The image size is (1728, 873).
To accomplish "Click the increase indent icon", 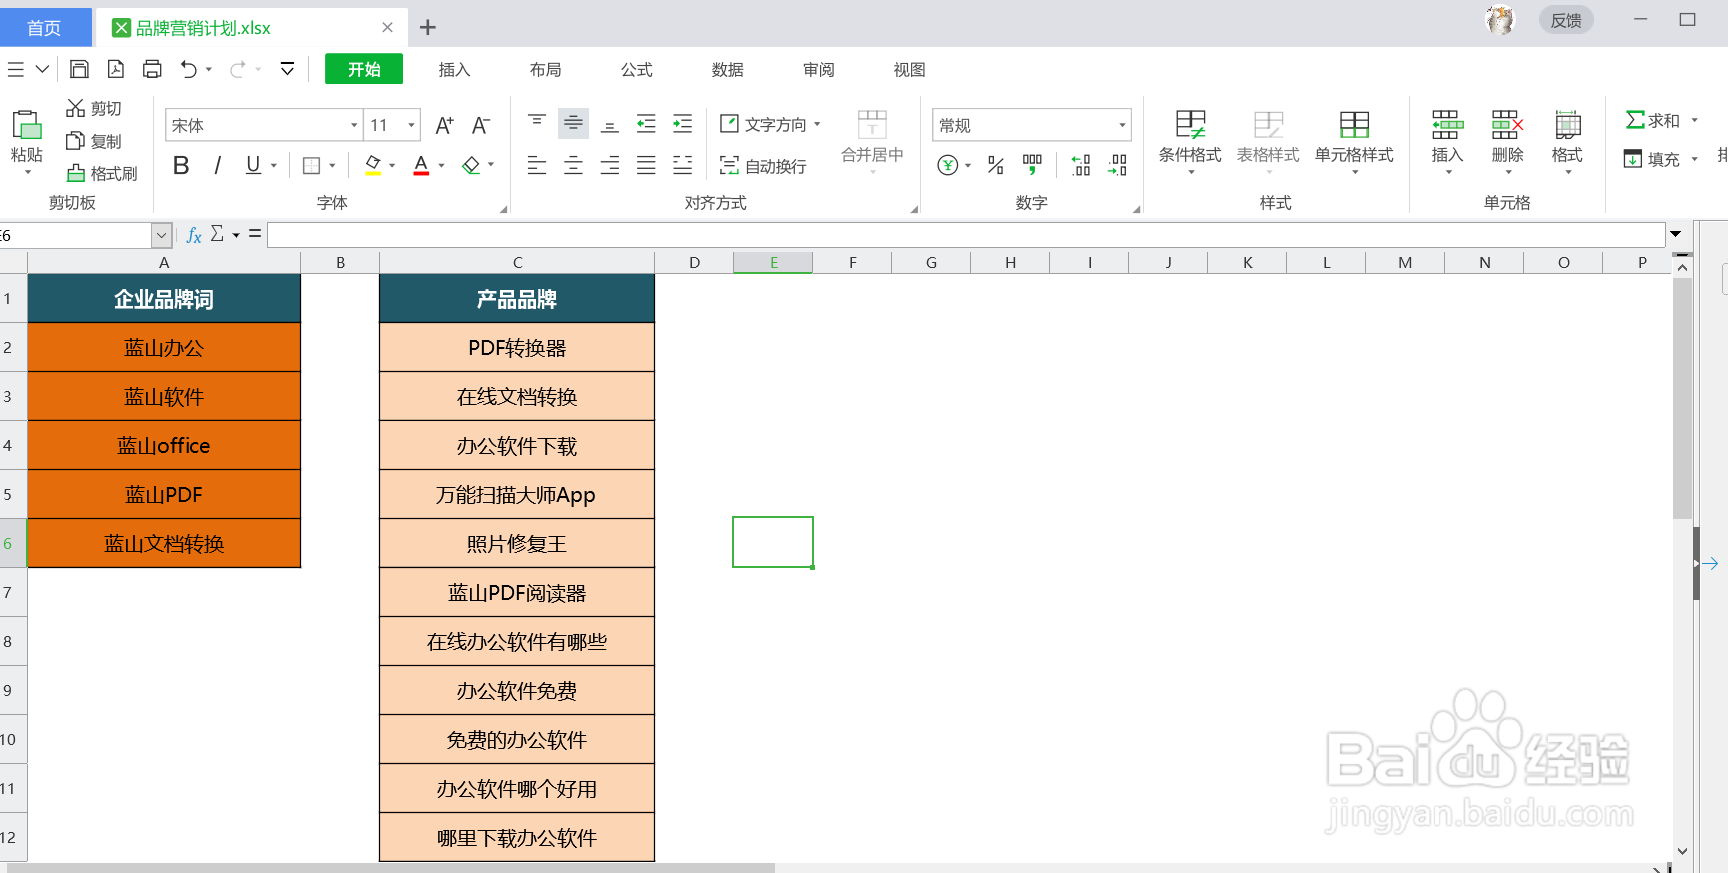I will (683, 124).
